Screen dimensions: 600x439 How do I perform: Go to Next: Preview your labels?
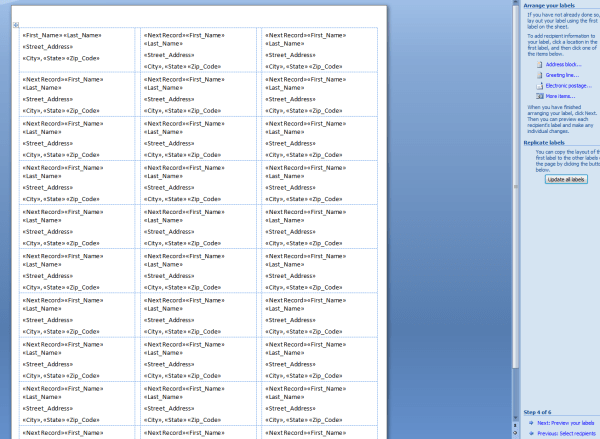566,423
